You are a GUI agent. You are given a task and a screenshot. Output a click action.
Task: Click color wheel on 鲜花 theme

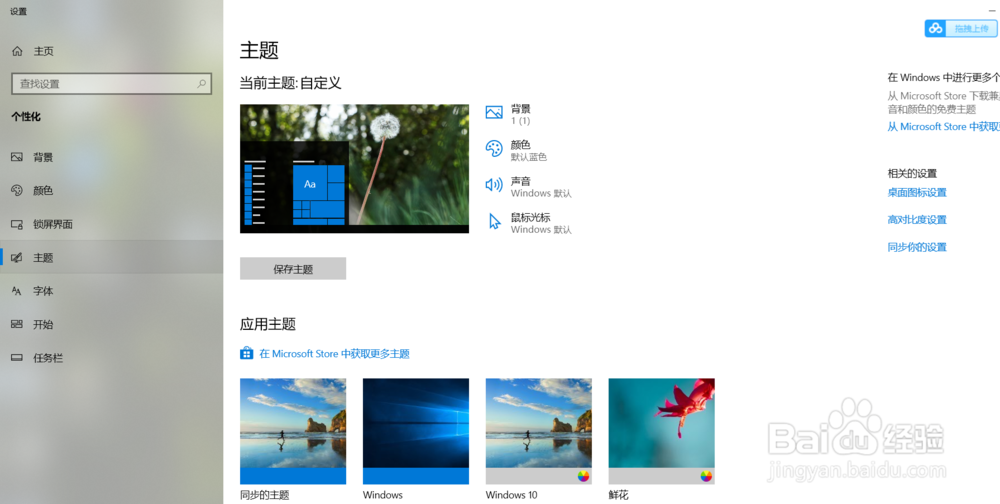tap(706, 476)
